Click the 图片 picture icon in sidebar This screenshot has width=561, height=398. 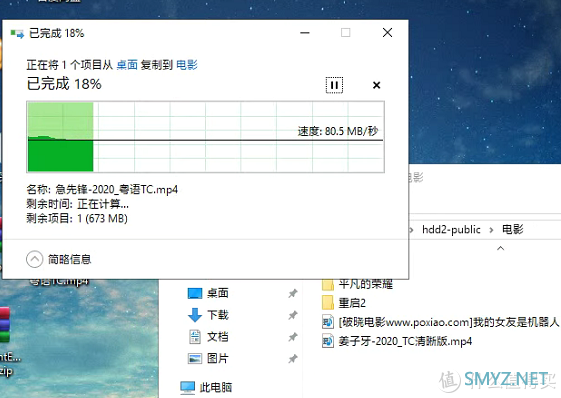click(195, 358)
